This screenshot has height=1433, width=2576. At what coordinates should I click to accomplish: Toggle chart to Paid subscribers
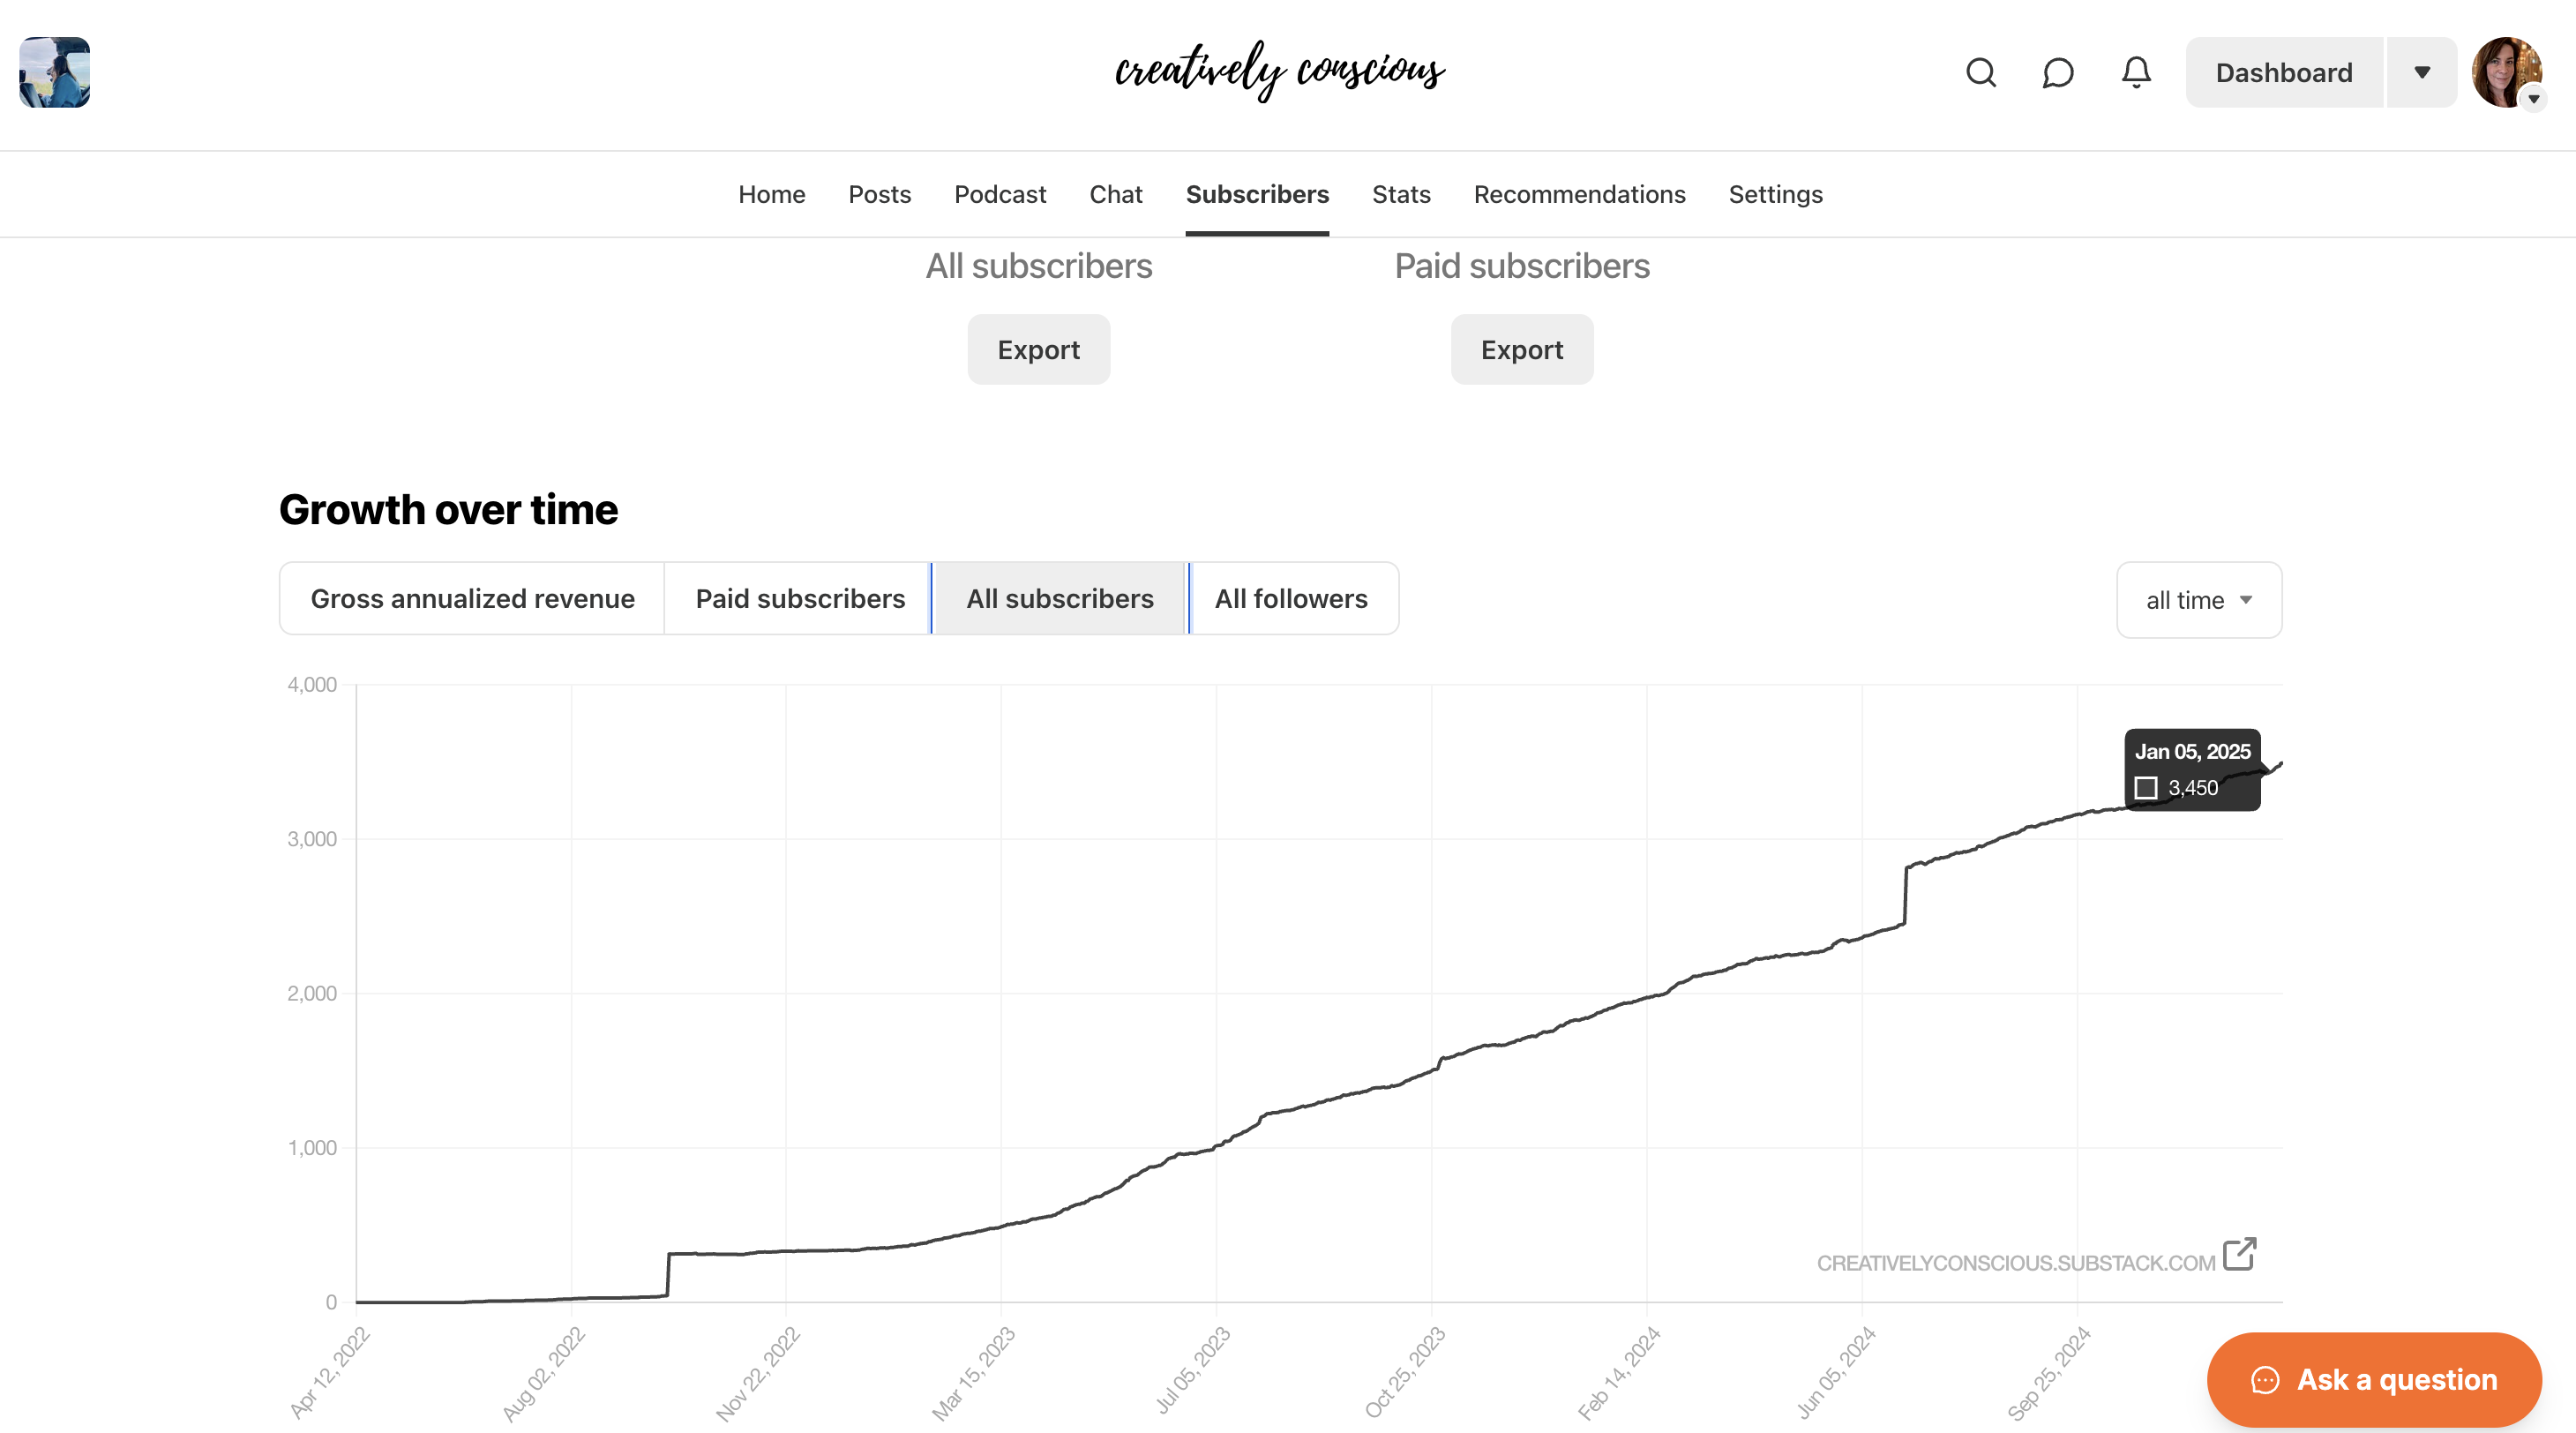click(x=800, y=598)
